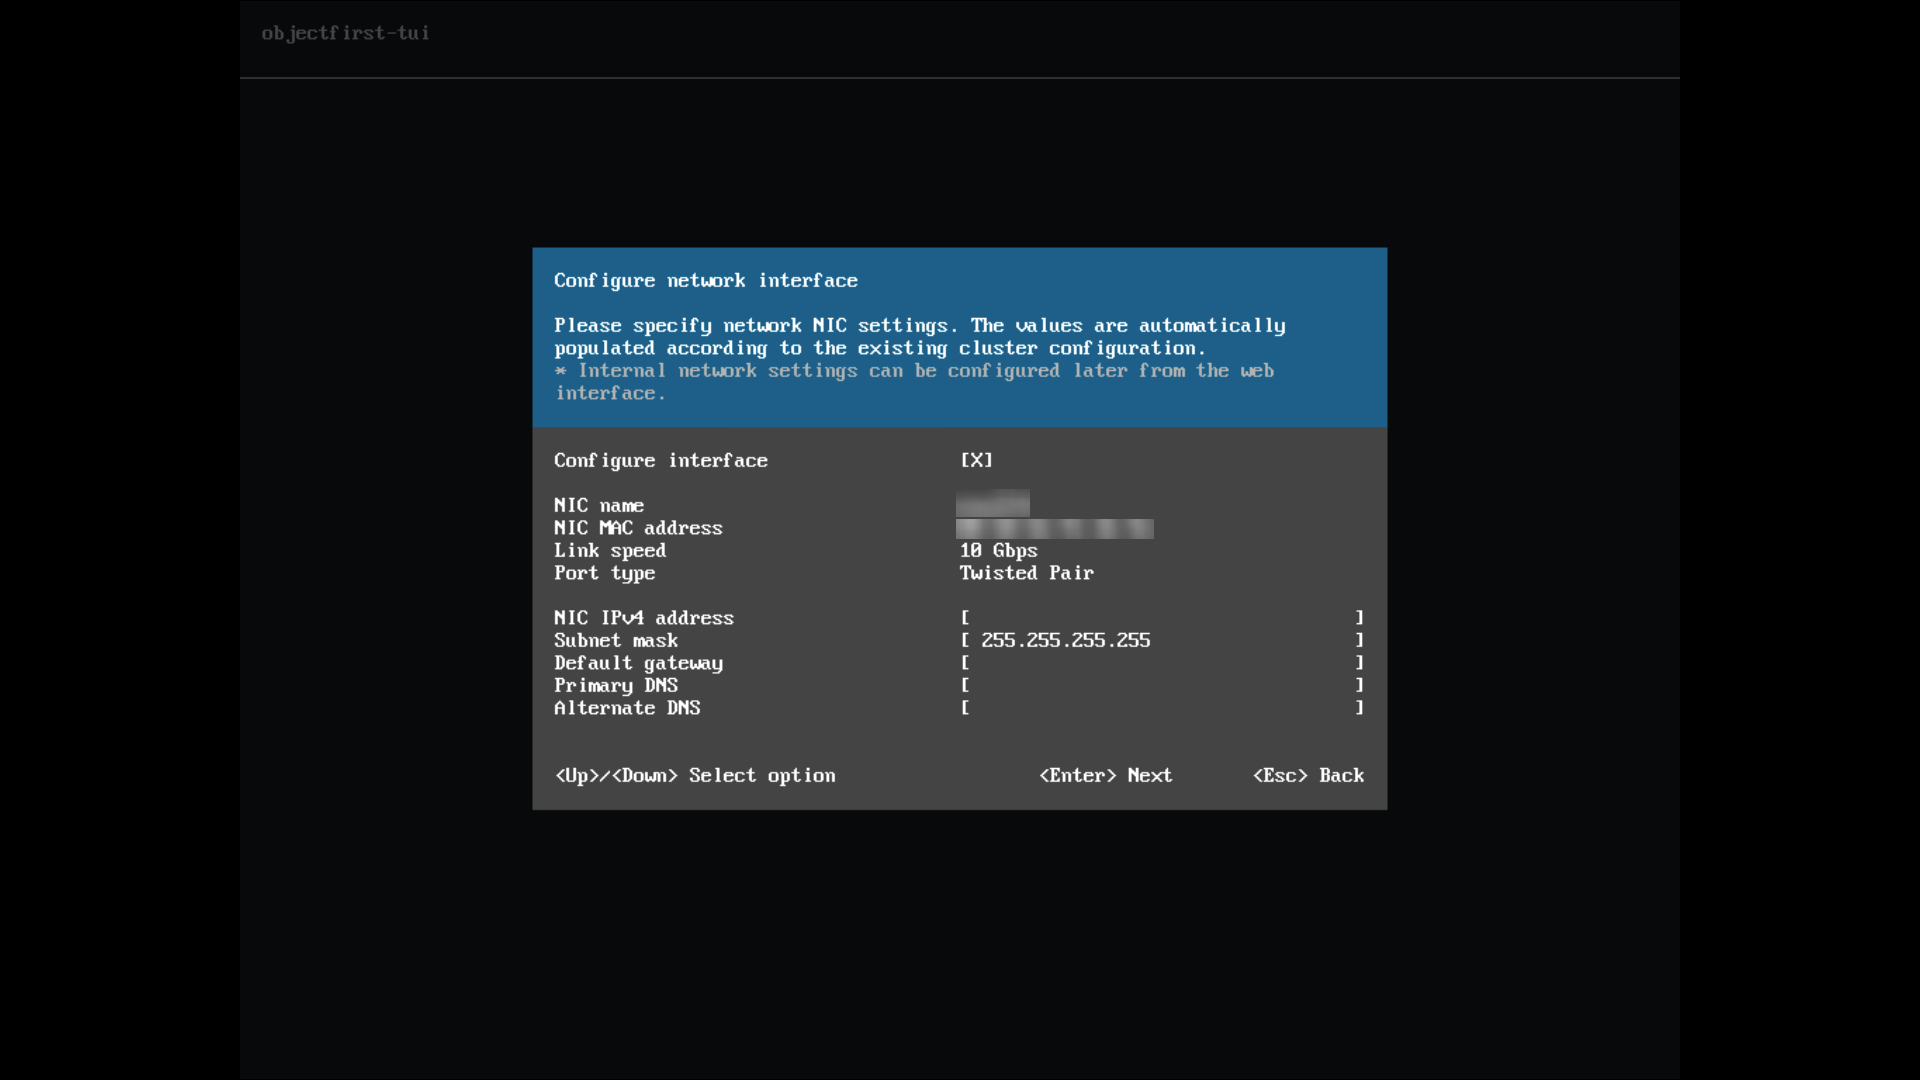This screenshot has width=1920, height=1080.
Task: Click the Link speed label
Action: 610,551
